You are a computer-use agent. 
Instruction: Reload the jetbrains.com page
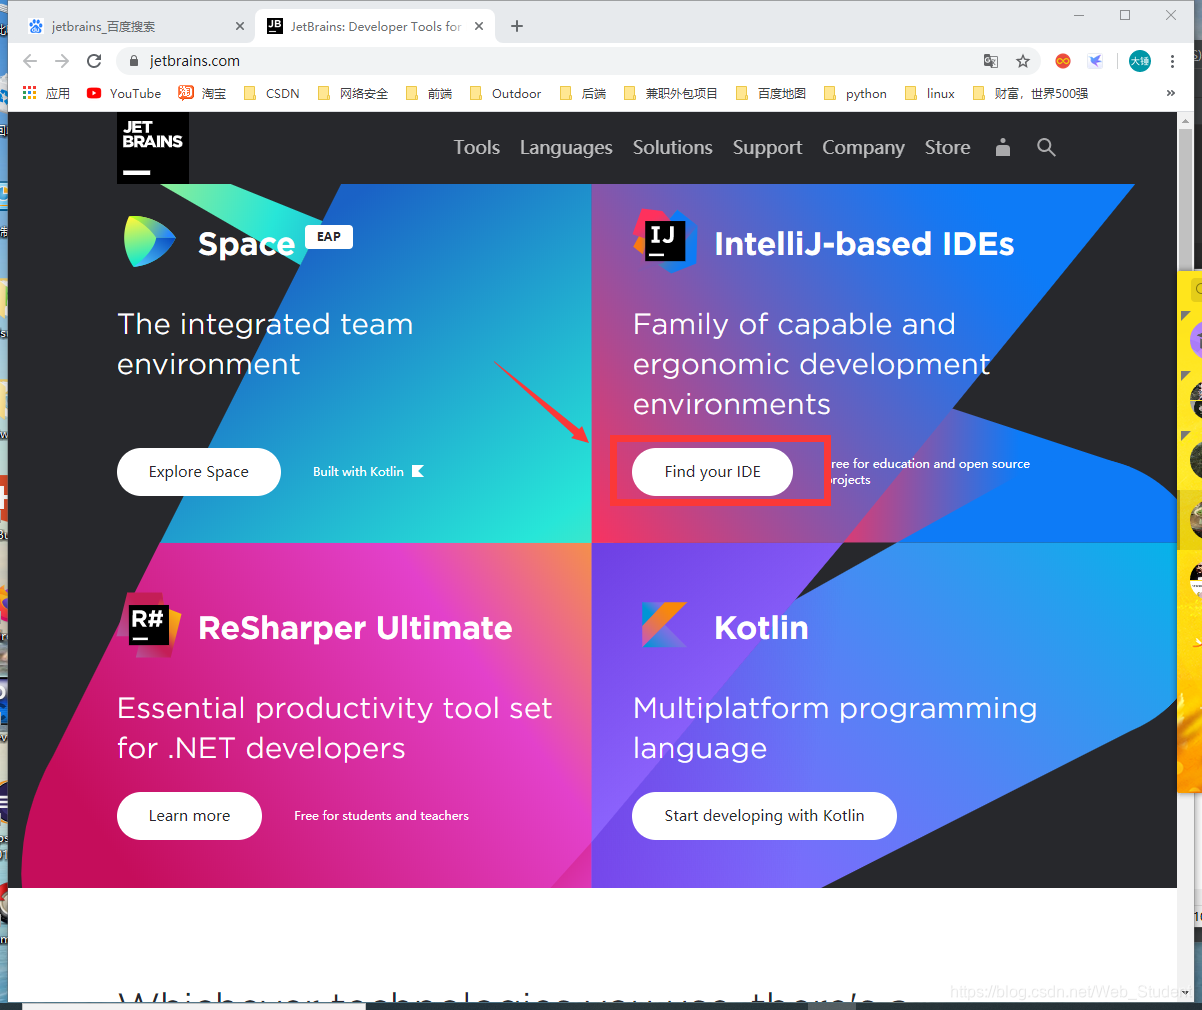click(x=94, y=61)
